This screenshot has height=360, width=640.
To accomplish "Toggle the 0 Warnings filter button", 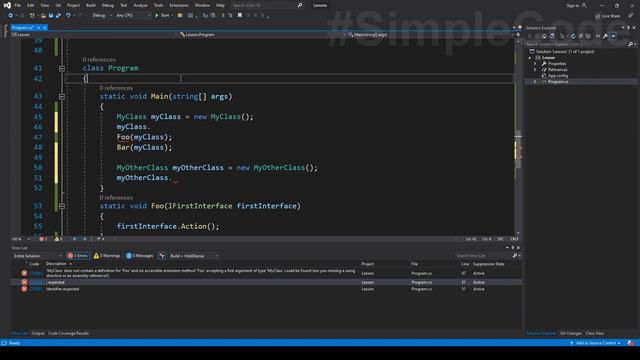I will pyautogui.click(x=107, y=256).
